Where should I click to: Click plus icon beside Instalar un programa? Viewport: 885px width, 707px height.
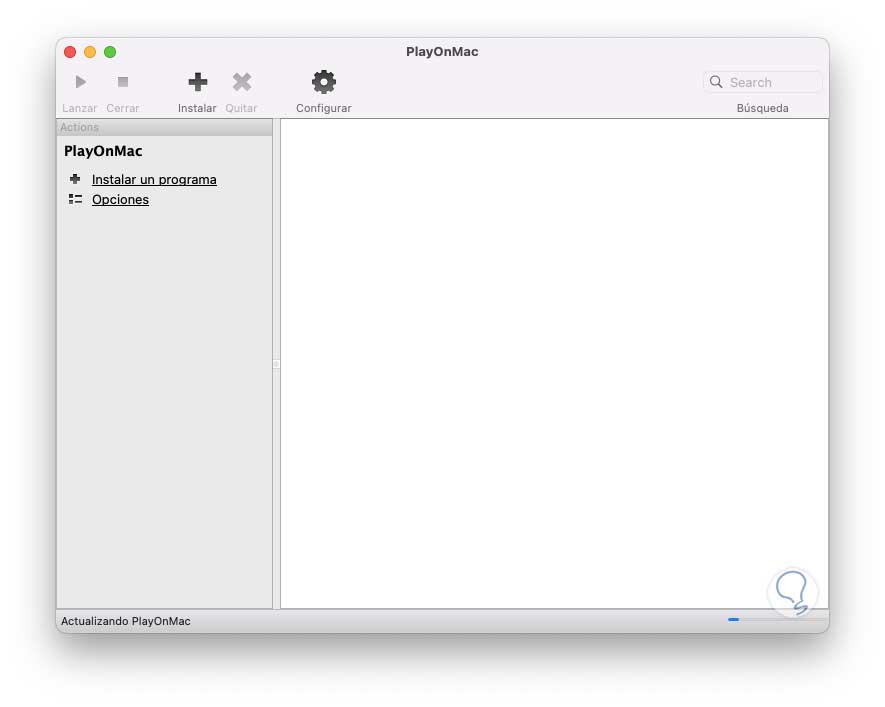click(75, 179)
